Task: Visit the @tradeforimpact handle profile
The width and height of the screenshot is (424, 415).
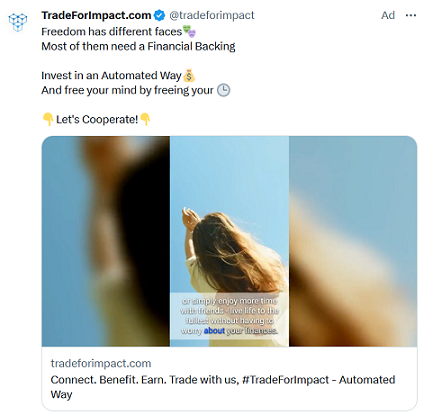Action: (x=212, y=15)
